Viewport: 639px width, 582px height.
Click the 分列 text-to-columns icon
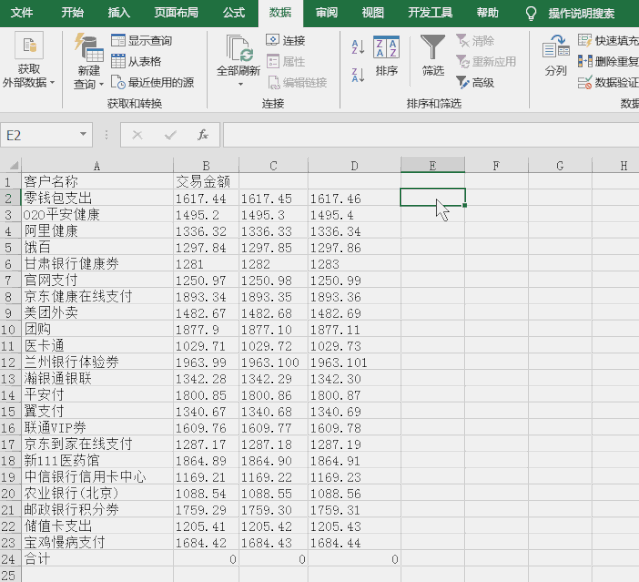[556, 56]
